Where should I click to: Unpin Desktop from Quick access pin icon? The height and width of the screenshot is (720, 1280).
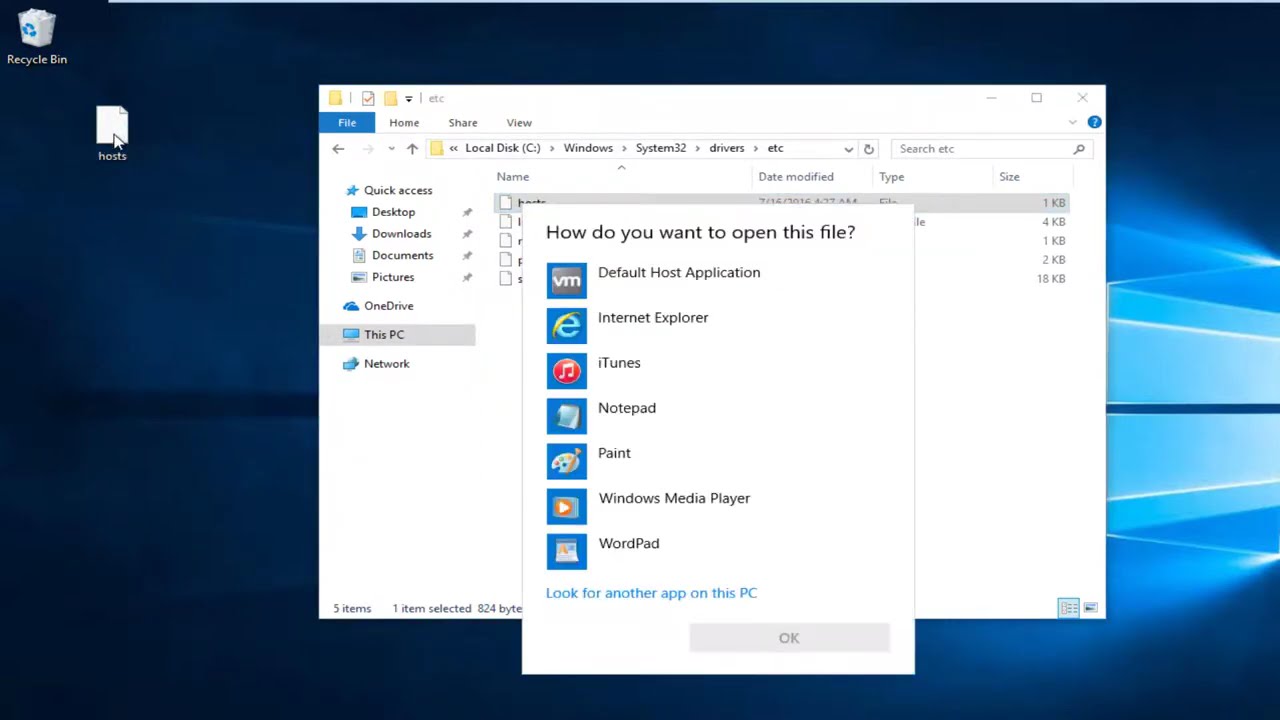pos(467,212)
